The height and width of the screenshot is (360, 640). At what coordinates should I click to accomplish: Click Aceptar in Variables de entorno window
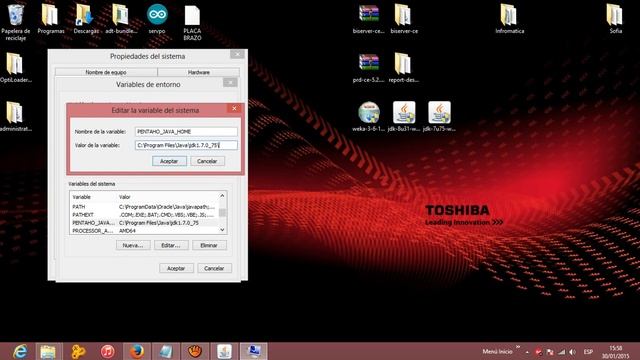(176, 268)
